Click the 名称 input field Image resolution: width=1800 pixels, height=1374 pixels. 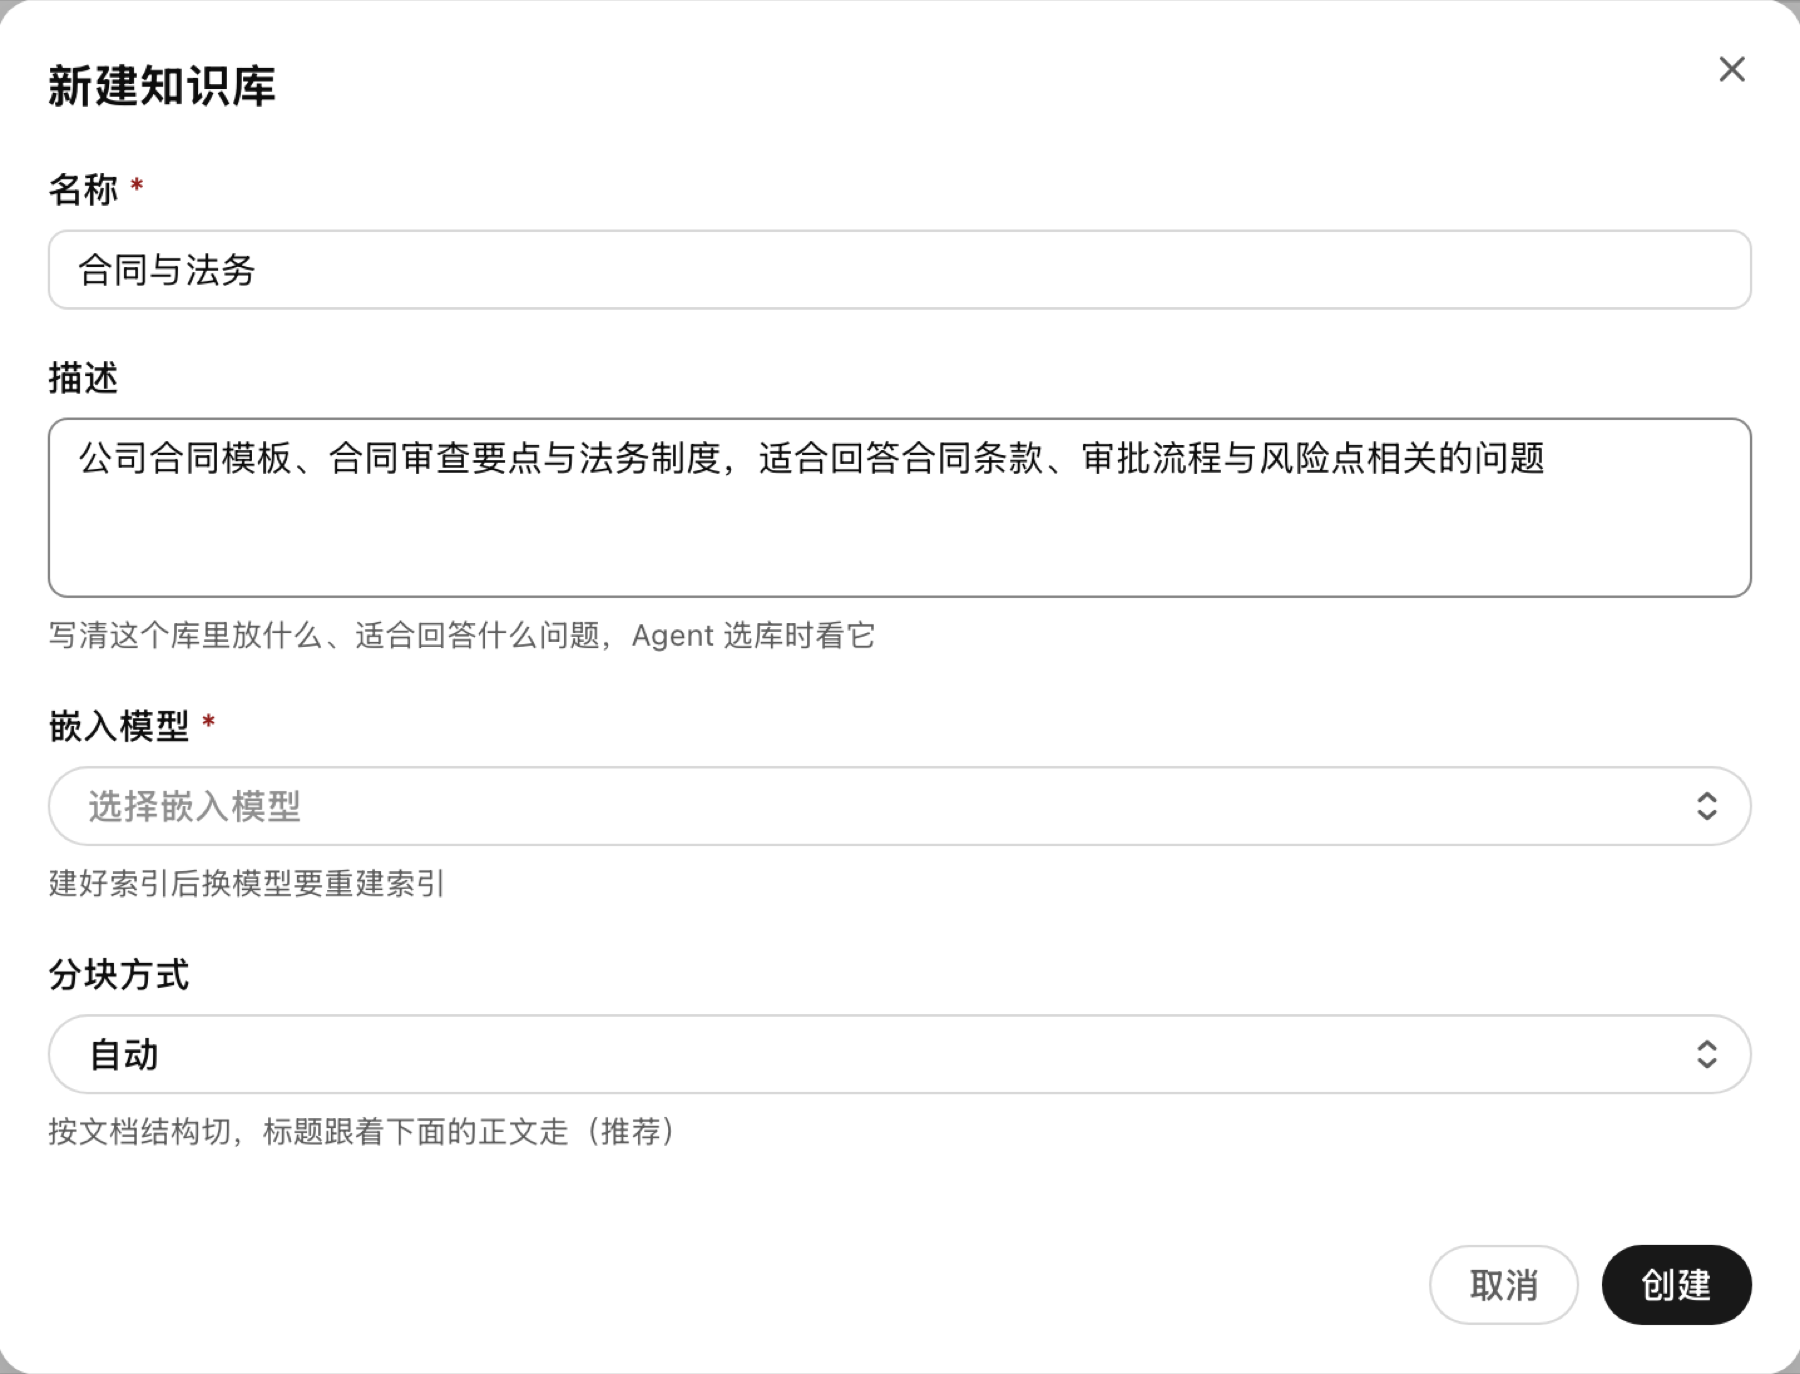click(899, 270)
